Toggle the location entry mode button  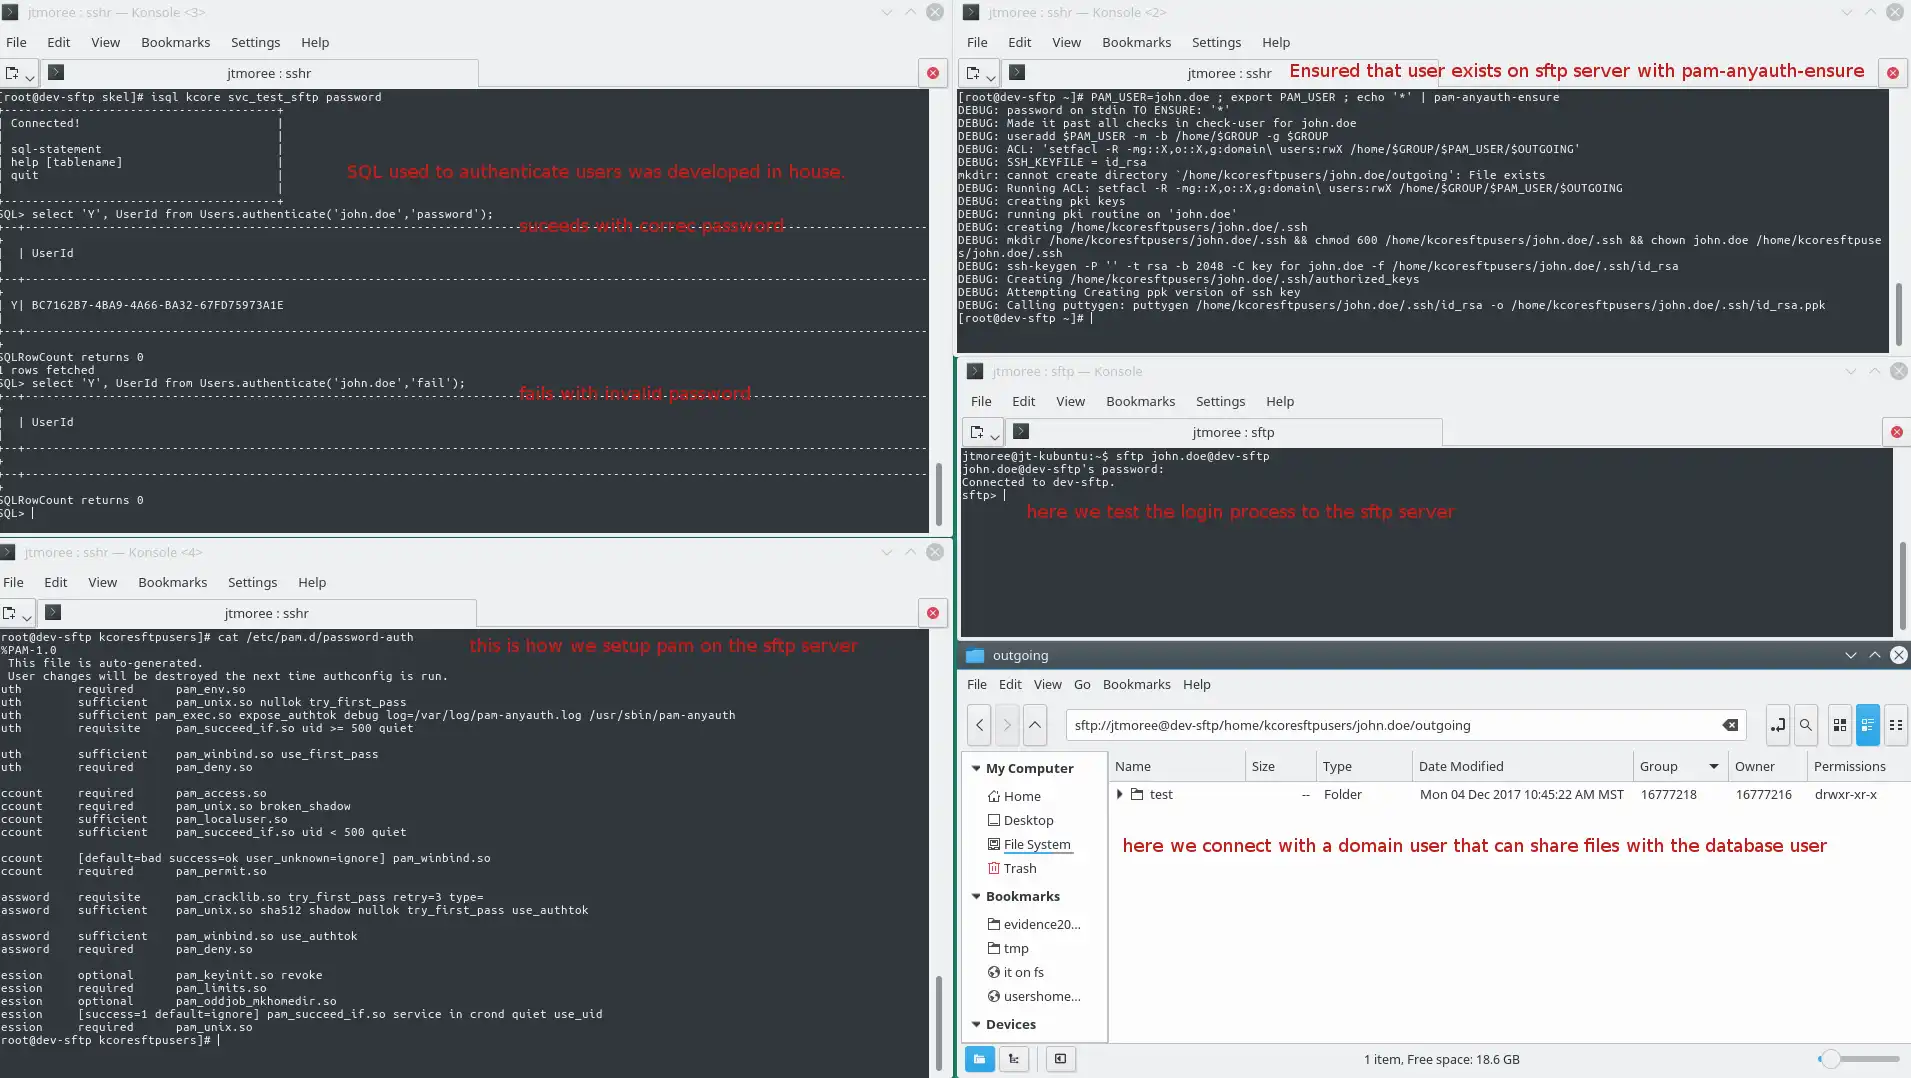click(x=1777, y=725)
